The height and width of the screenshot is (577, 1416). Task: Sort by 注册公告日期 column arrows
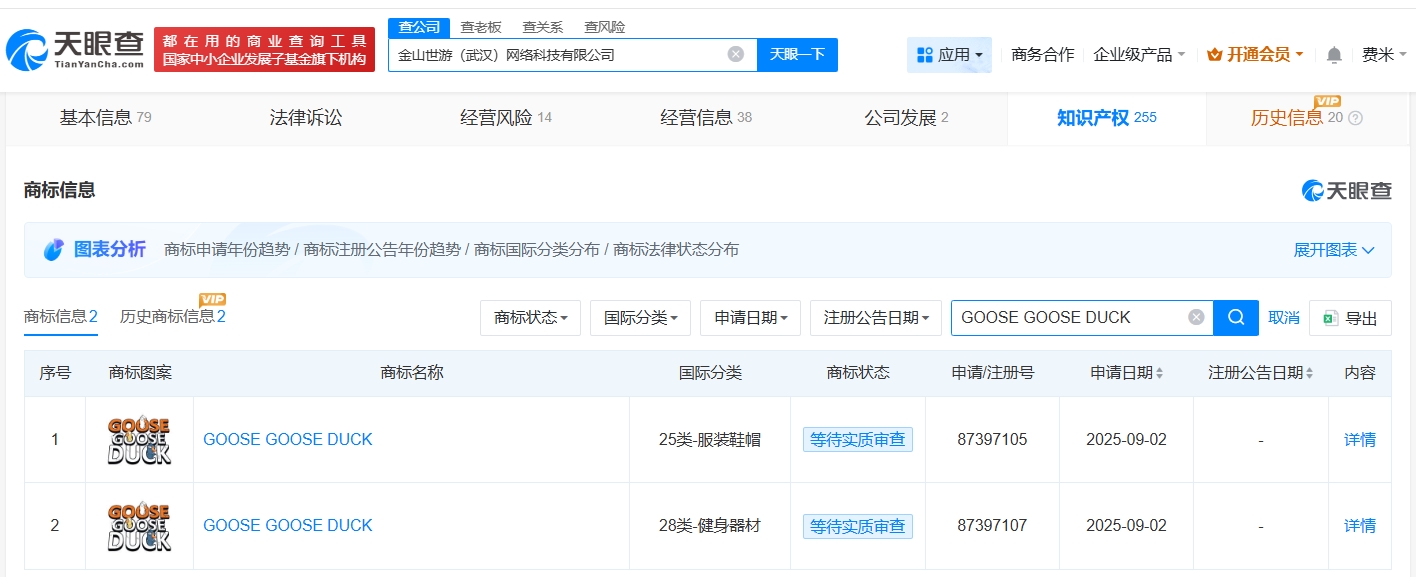pyautogui.click(x=1309, y=373)
